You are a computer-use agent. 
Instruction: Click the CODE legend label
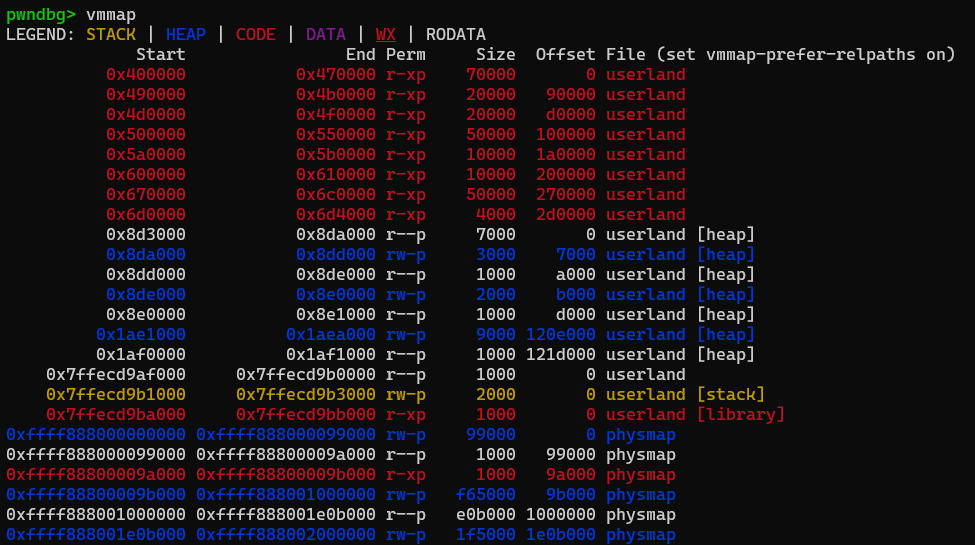(256, 34)
